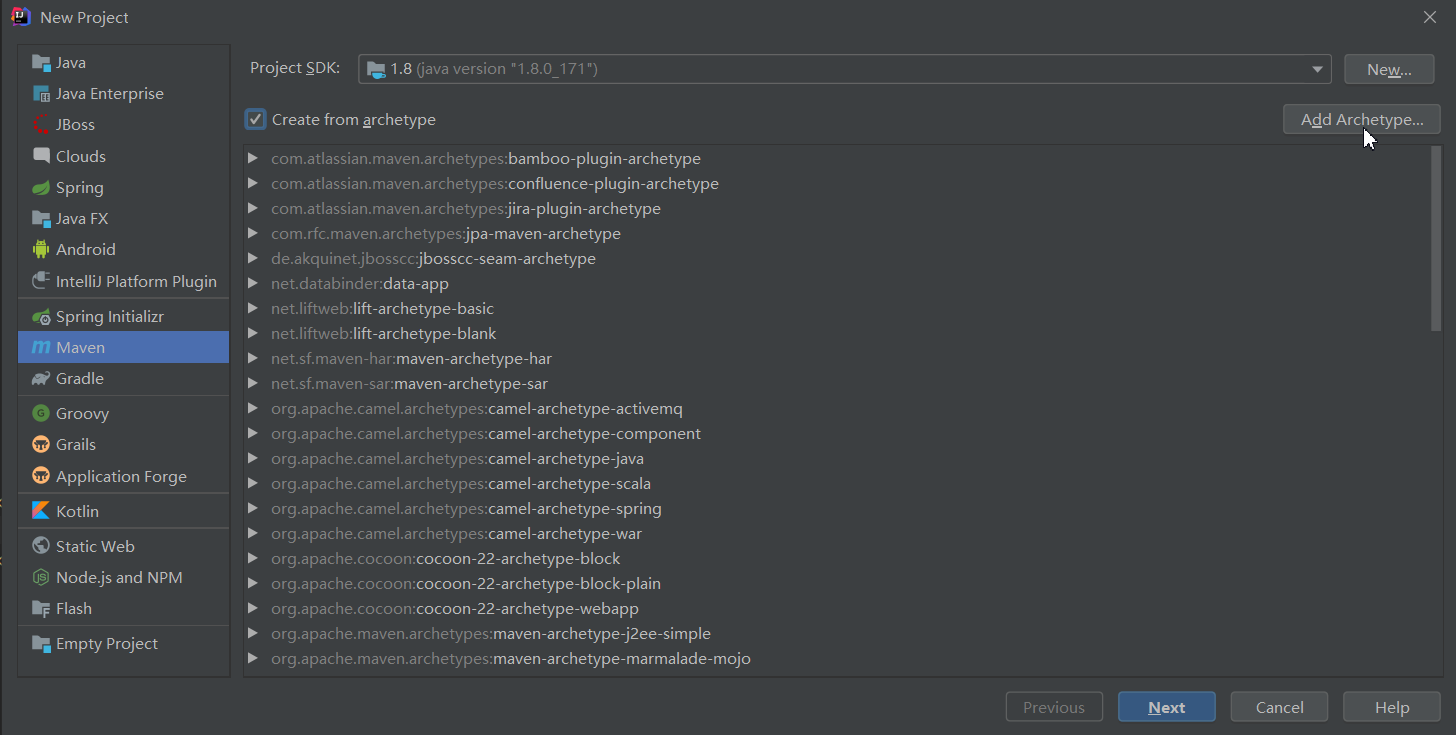Expand jira-plugin-archetype node
This screenshot has height=735, width=1456.
click(x=253, y=208)
